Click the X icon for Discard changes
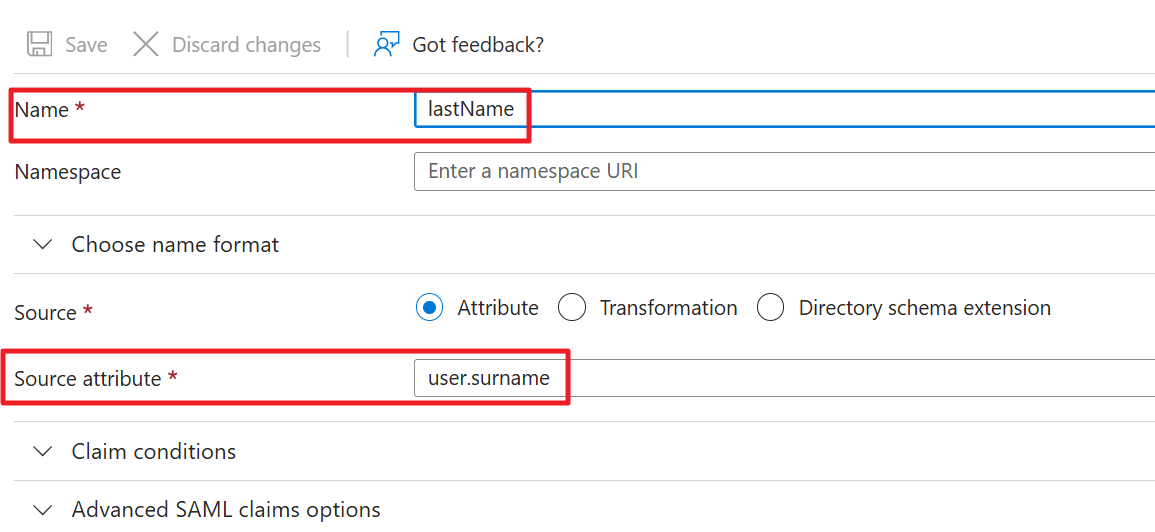1155x532 pixels. (x=146, y=45)
